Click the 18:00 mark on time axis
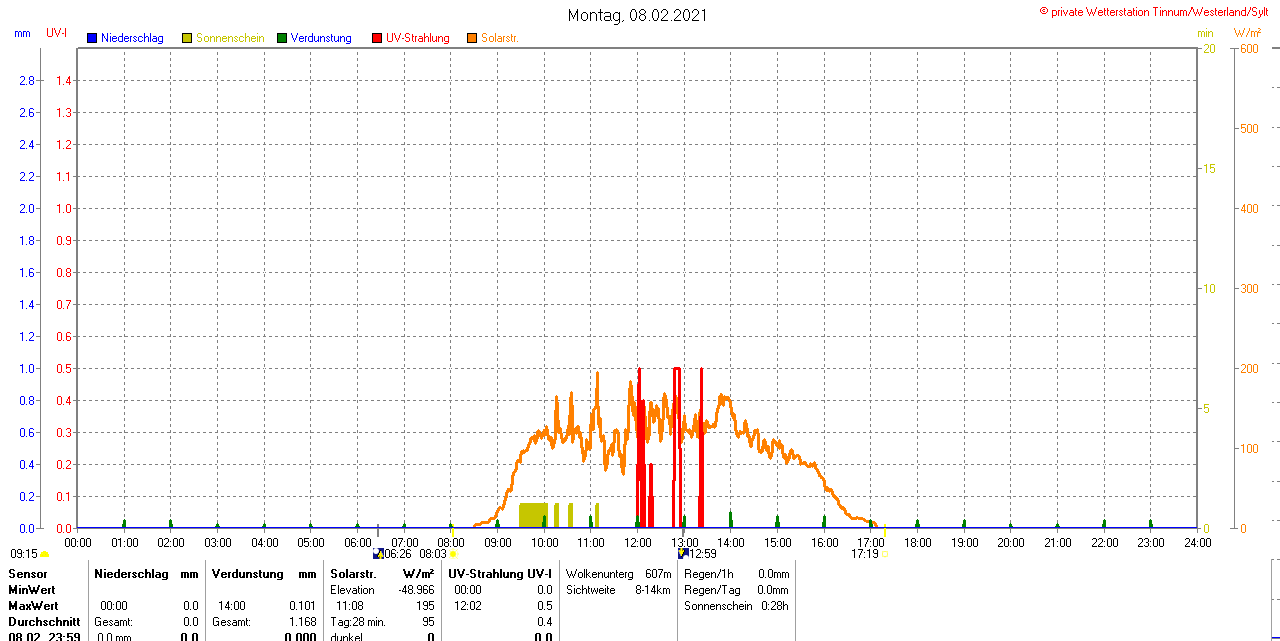The height and width of the screenshot is (641, 1280). click(917, 542)
